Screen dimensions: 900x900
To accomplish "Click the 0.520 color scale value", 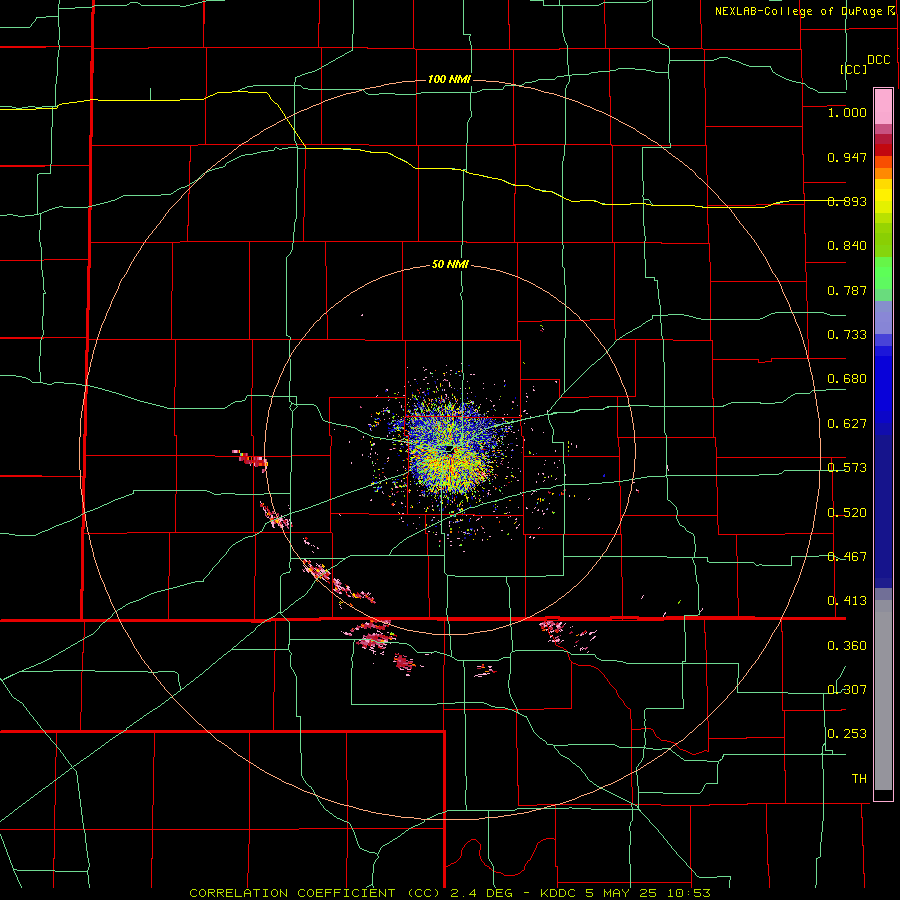I will 847,513.
